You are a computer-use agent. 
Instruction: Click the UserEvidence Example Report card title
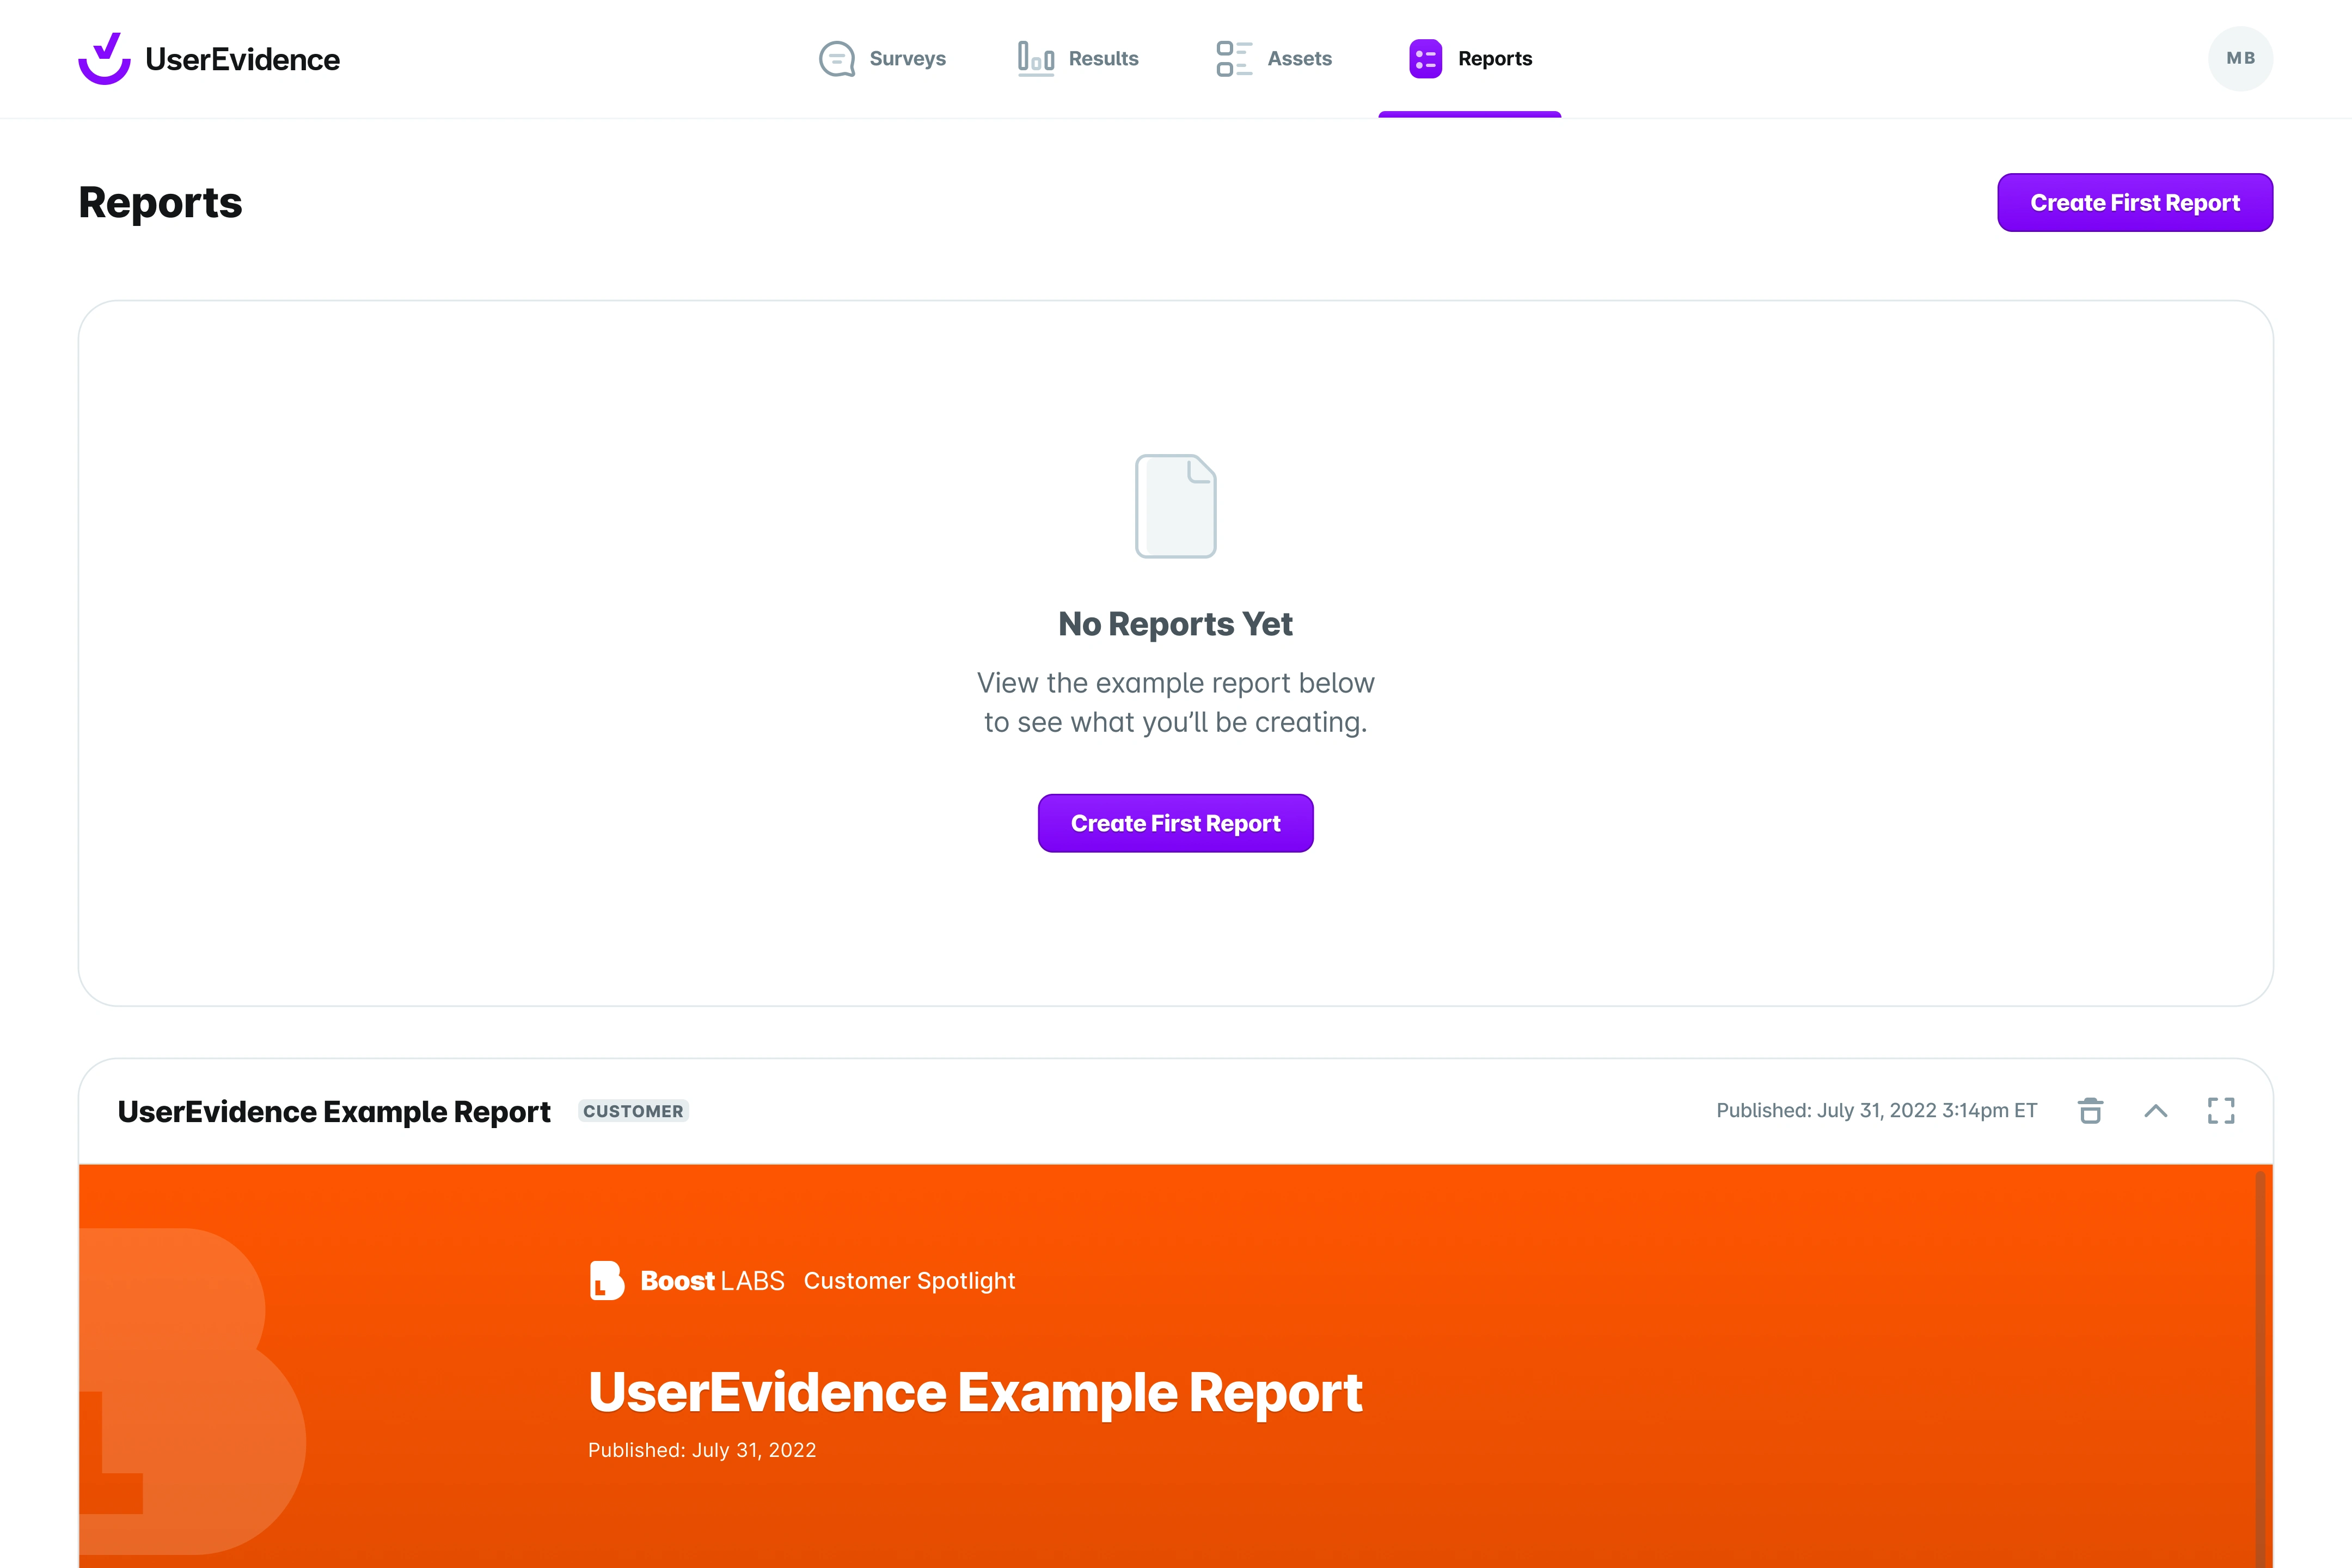pos(334,1111)
